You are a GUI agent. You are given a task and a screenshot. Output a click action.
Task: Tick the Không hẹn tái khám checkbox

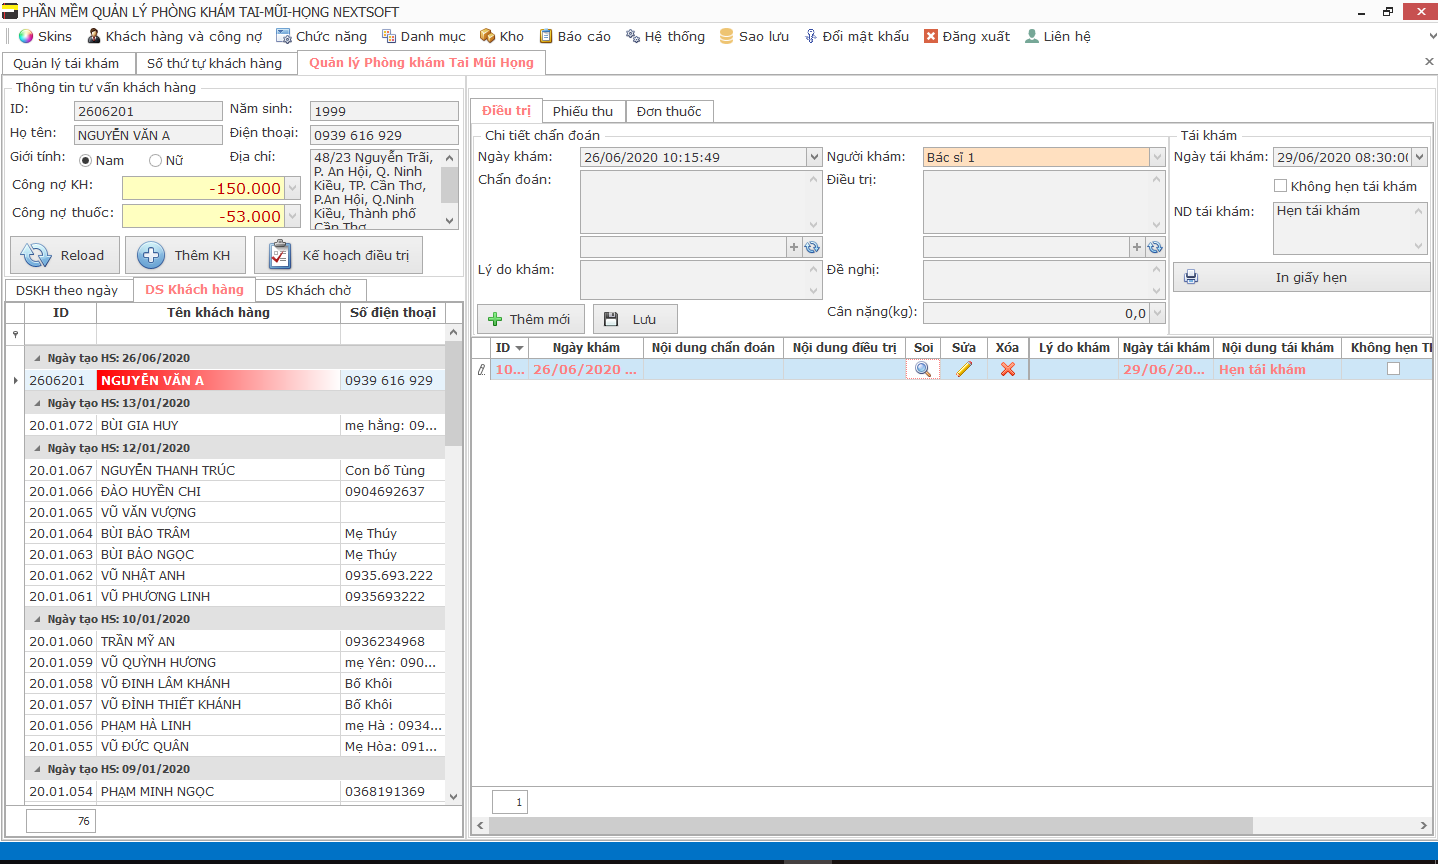pyautogui.click(x=1280, y=186)
